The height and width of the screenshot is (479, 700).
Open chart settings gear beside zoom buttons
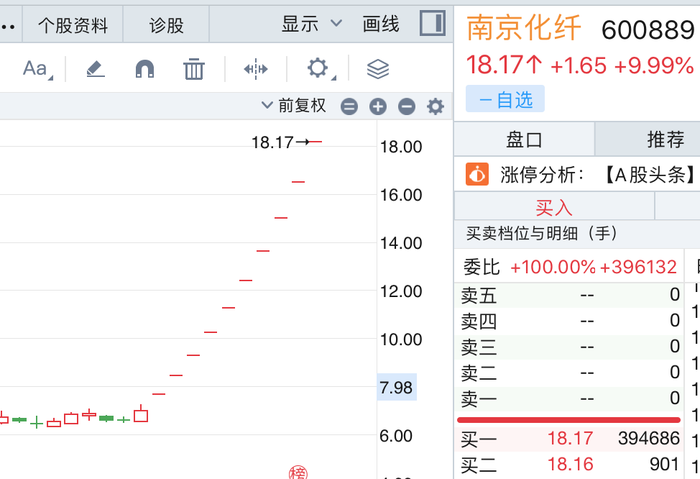[435, 107]
